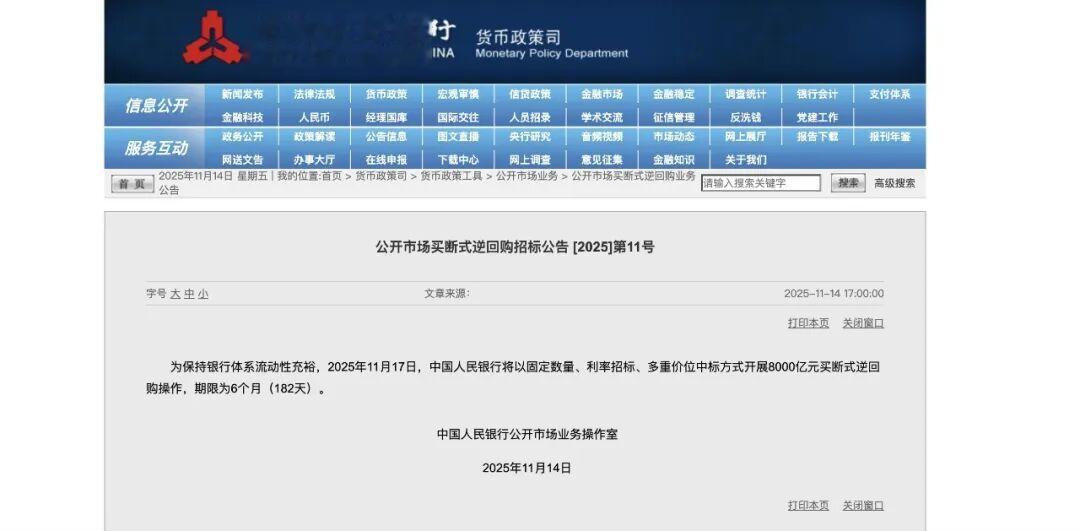Open the 高级搜索 advanced search link
1080x531 pixels.
pyautogui.click(x=895, y=183)
